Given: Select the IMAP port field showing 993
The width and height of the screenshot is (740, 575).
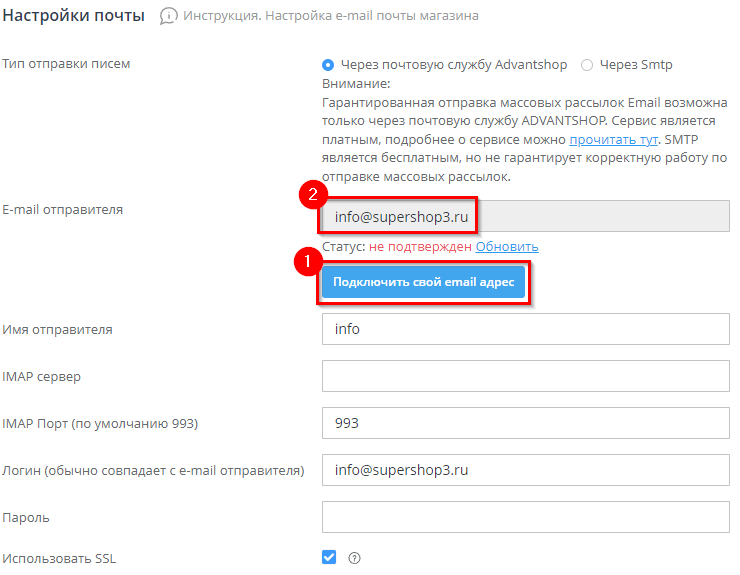Looking at the screenshot, I should 525,423.
